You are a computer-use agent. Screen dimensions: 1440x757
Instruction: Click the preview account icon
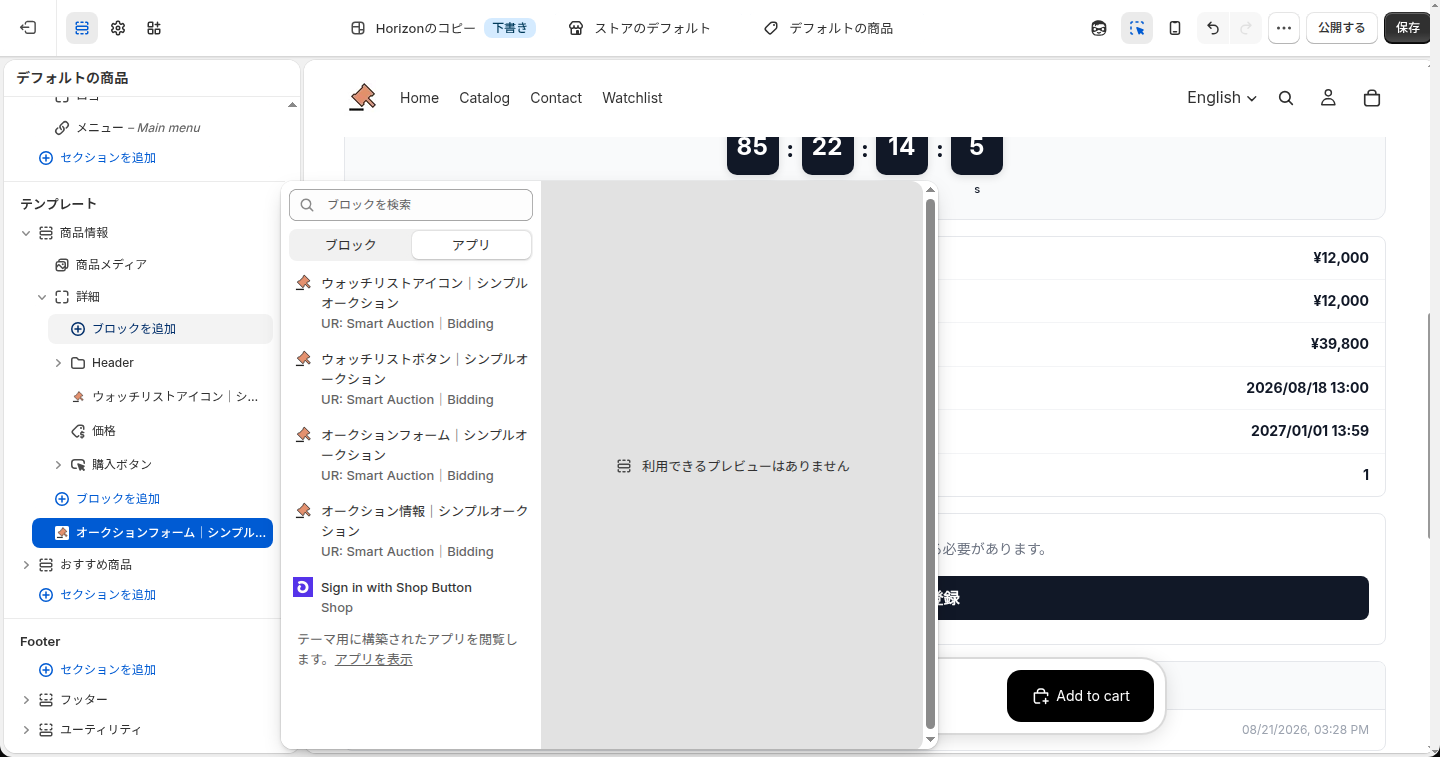pyautogui.click(x=1328, y=98)
